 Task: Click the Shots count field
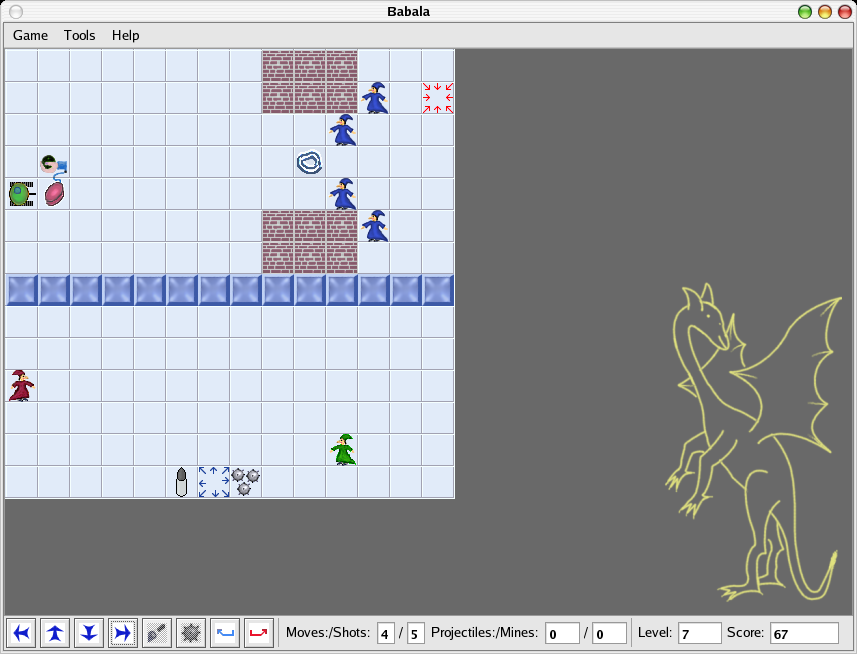click(x=415, y=633)
